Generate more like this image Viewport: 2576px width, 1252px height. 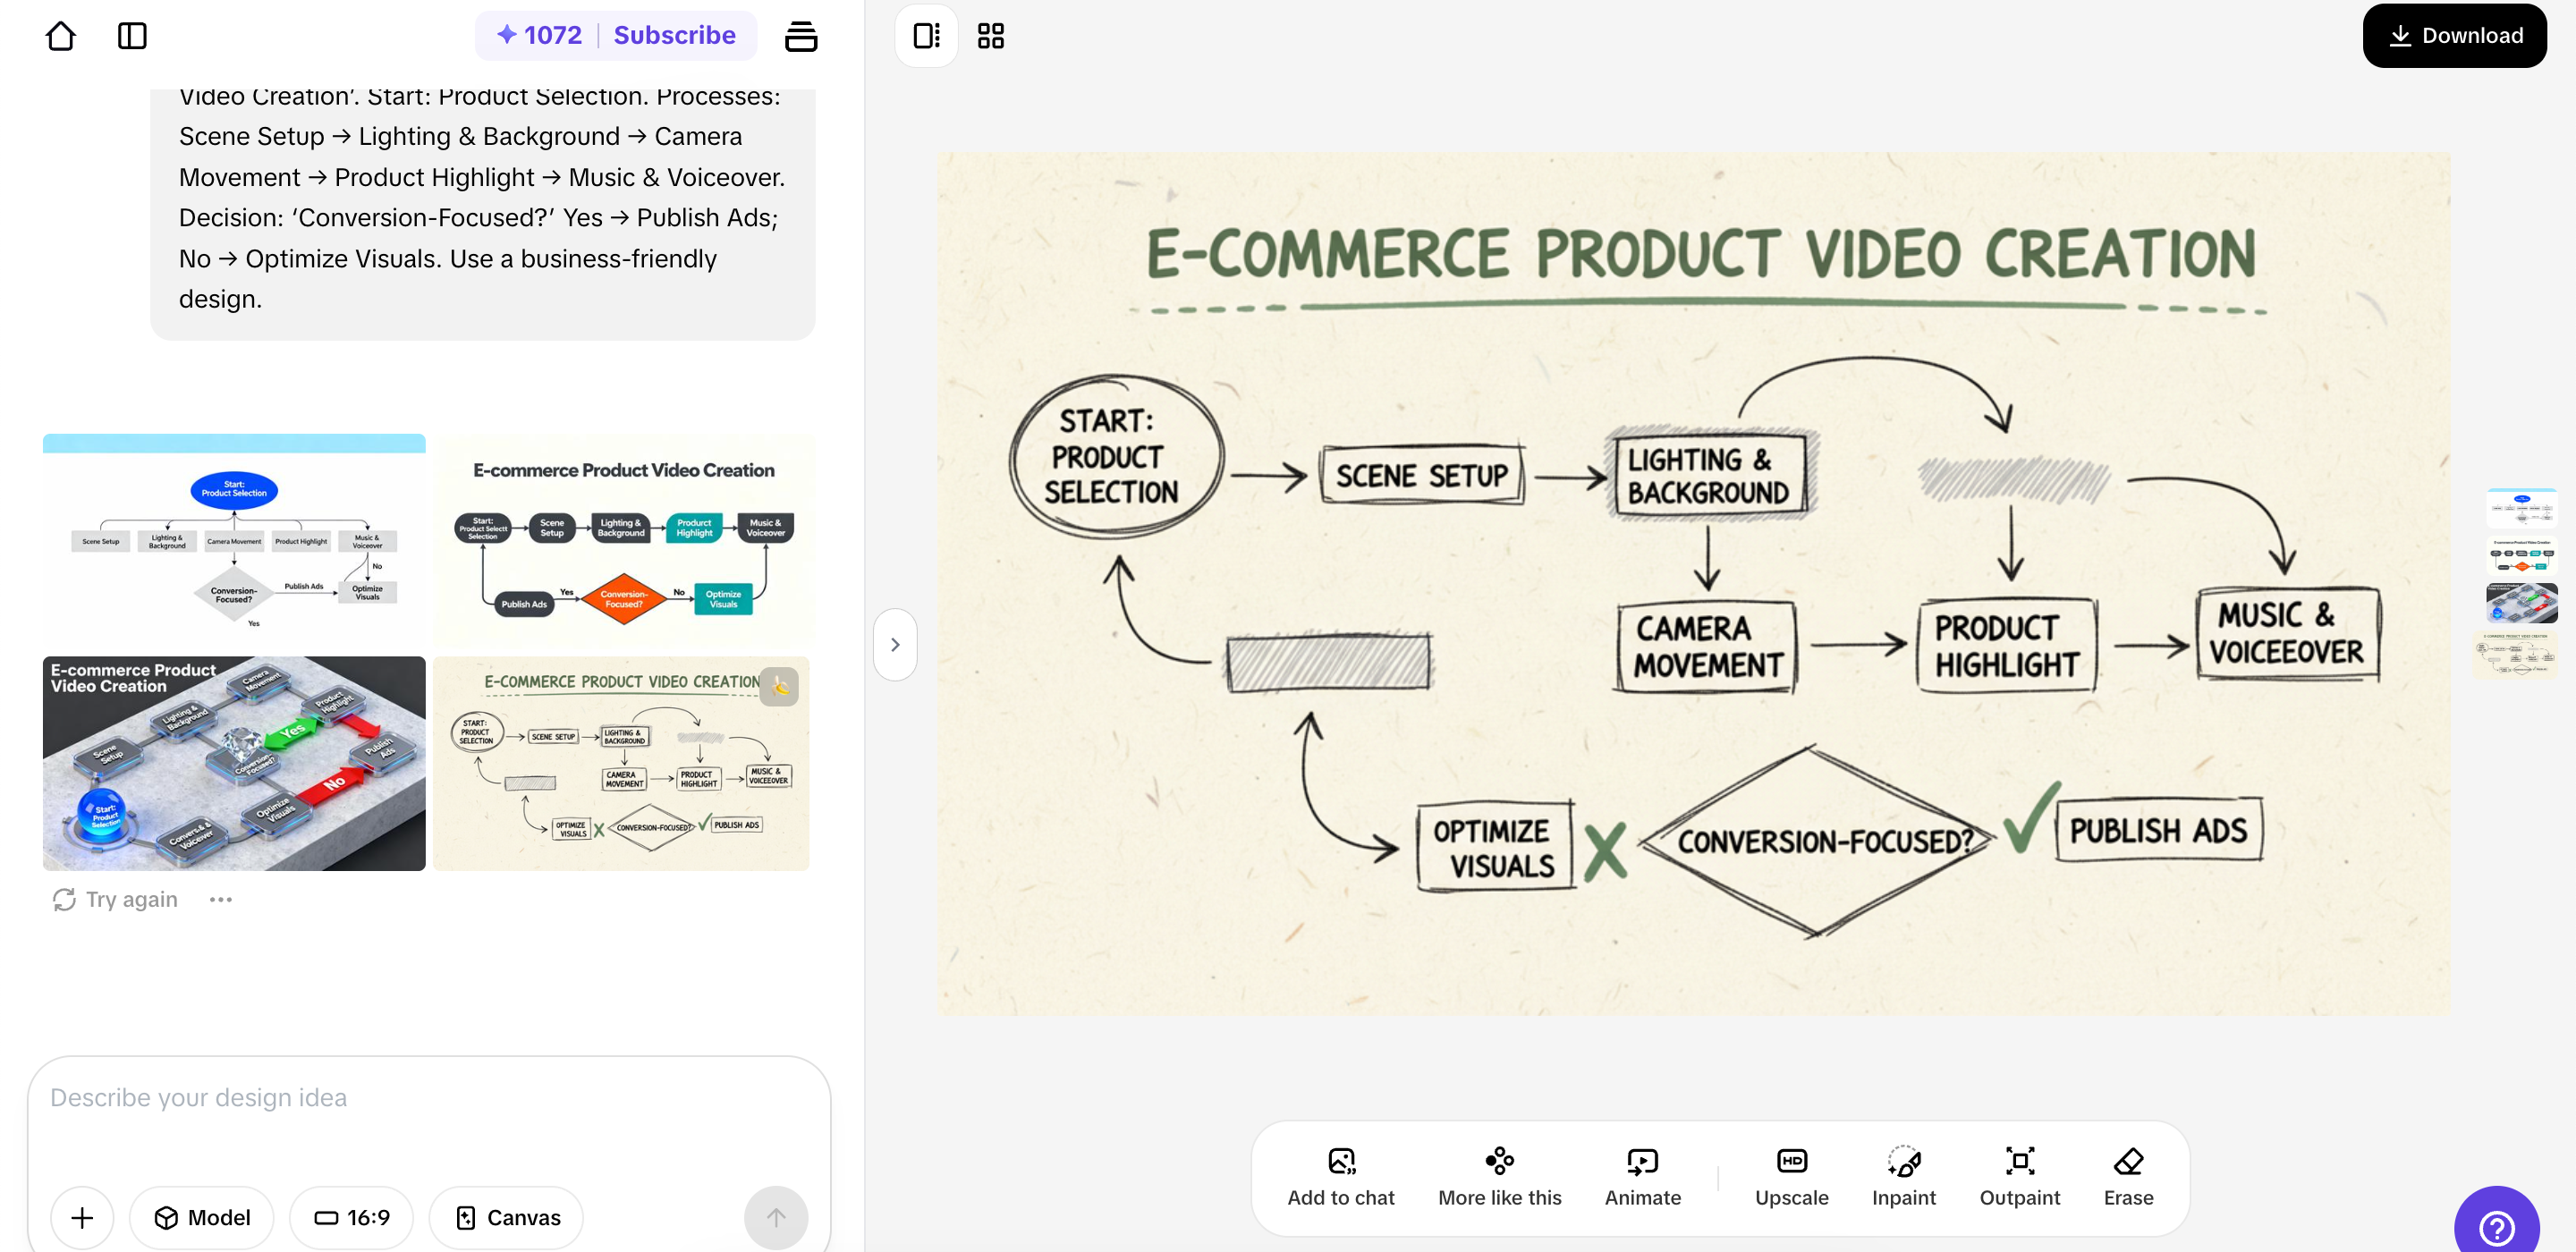click(1499, 1176)
